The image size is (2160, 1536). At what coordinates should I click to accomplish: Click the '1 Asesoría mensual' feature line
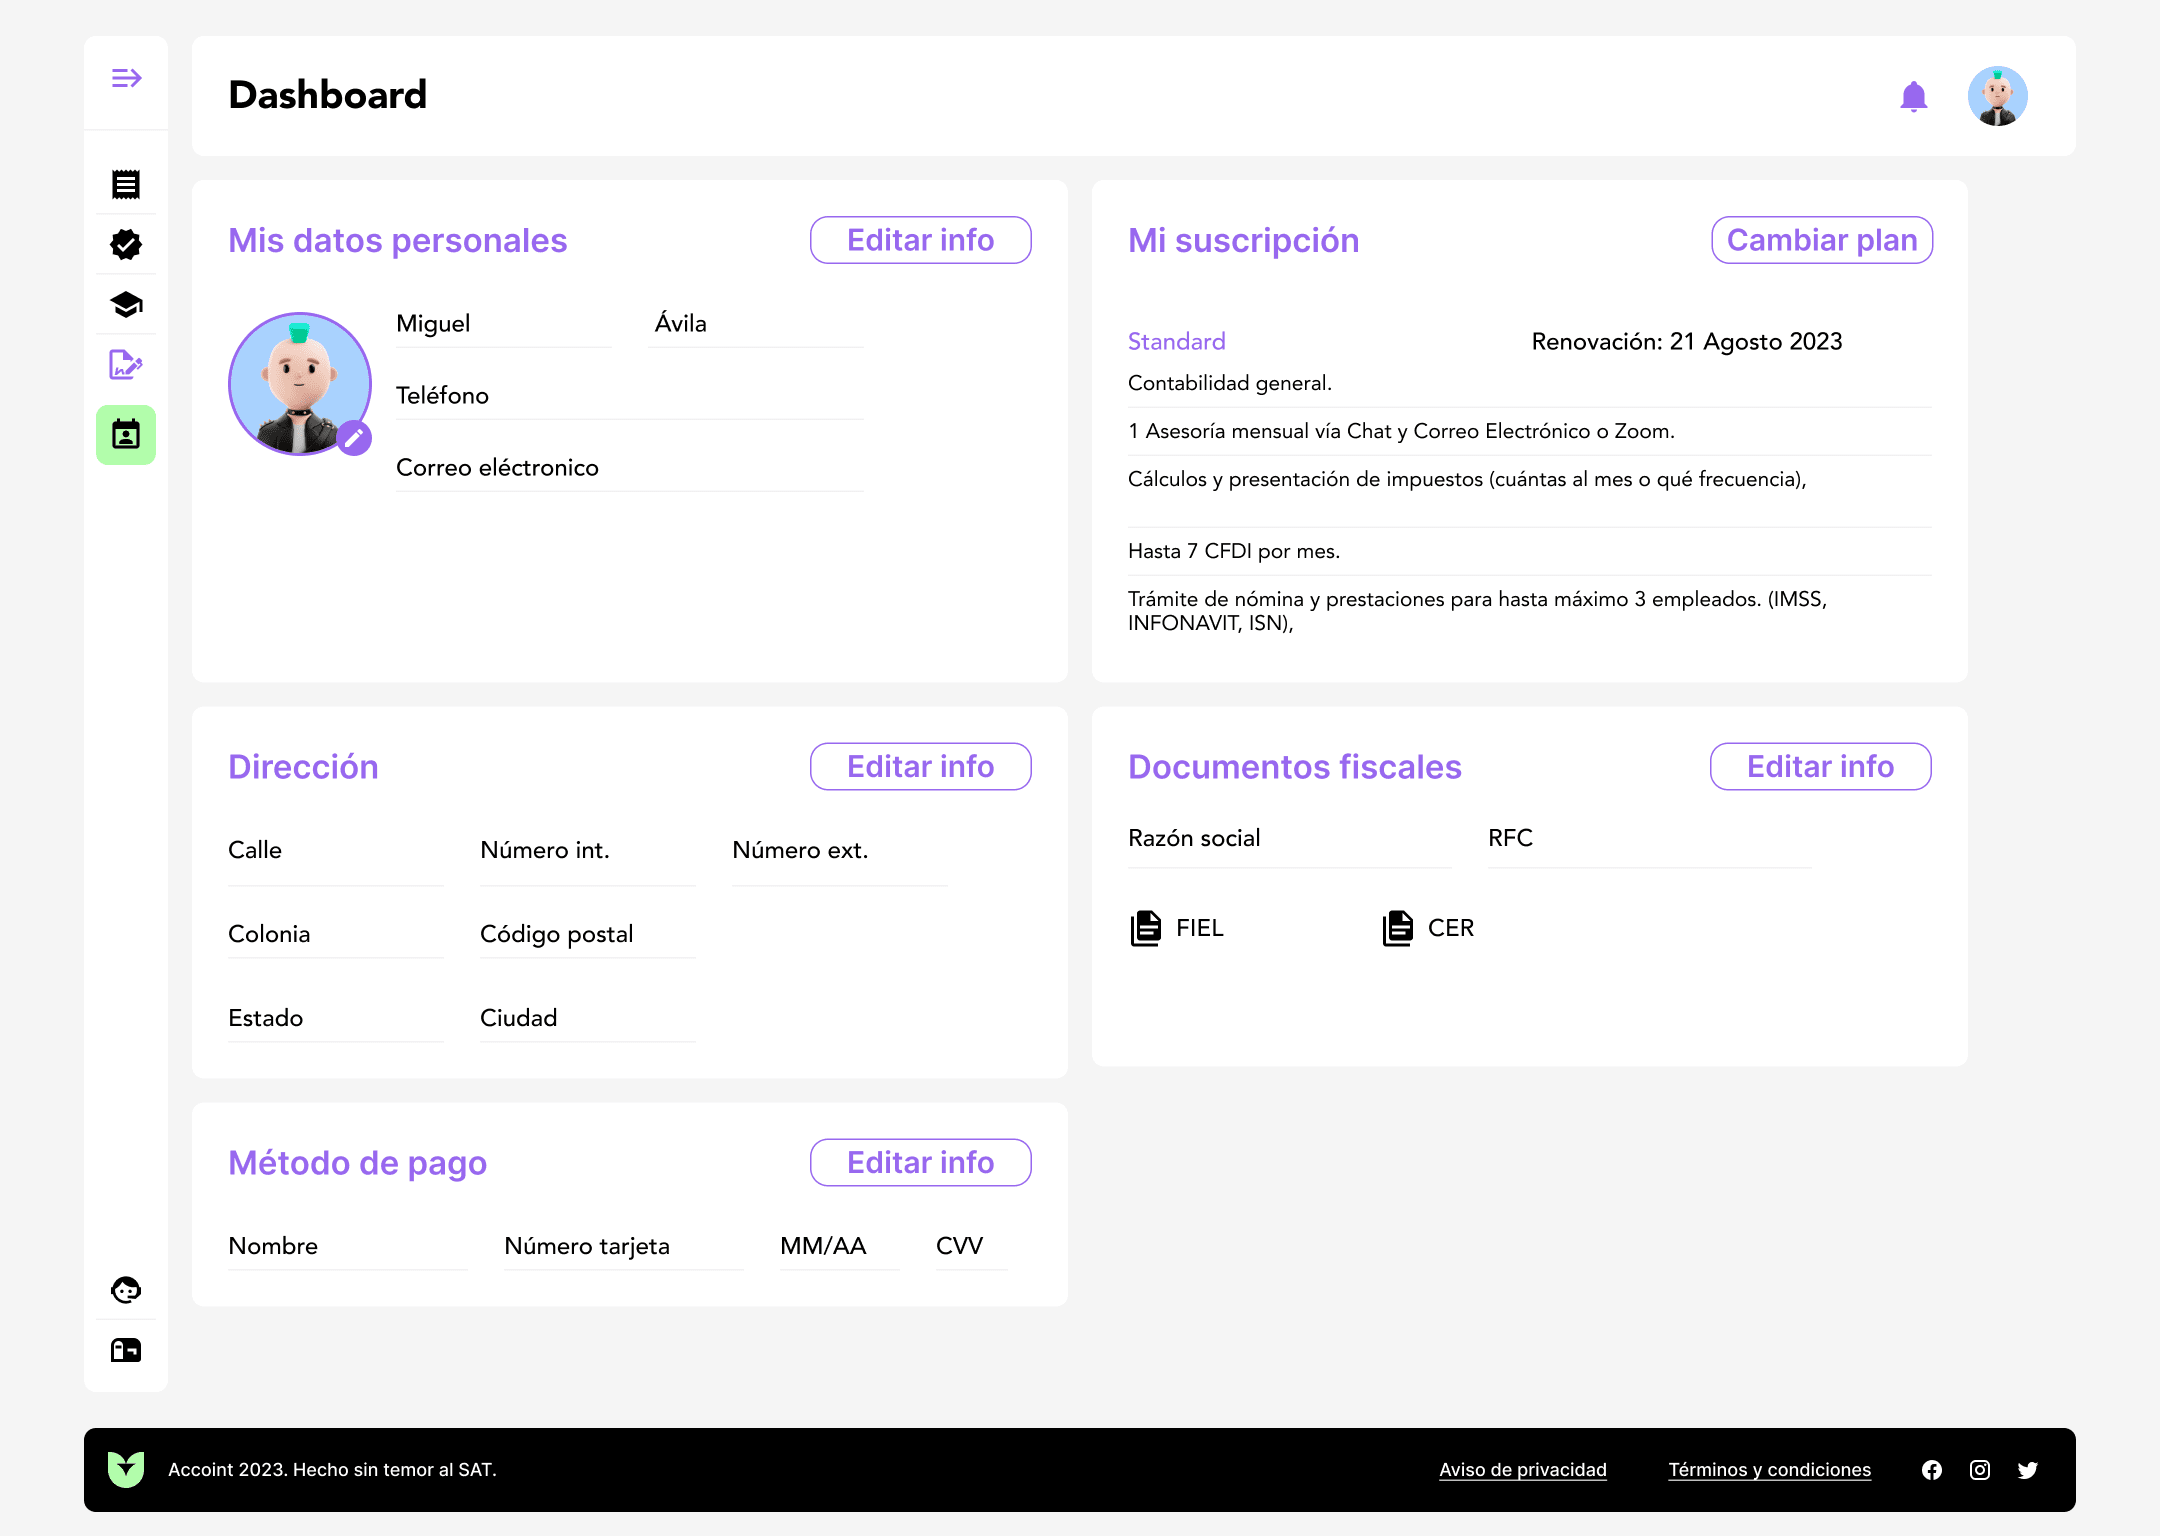(x=1401, y=431)
